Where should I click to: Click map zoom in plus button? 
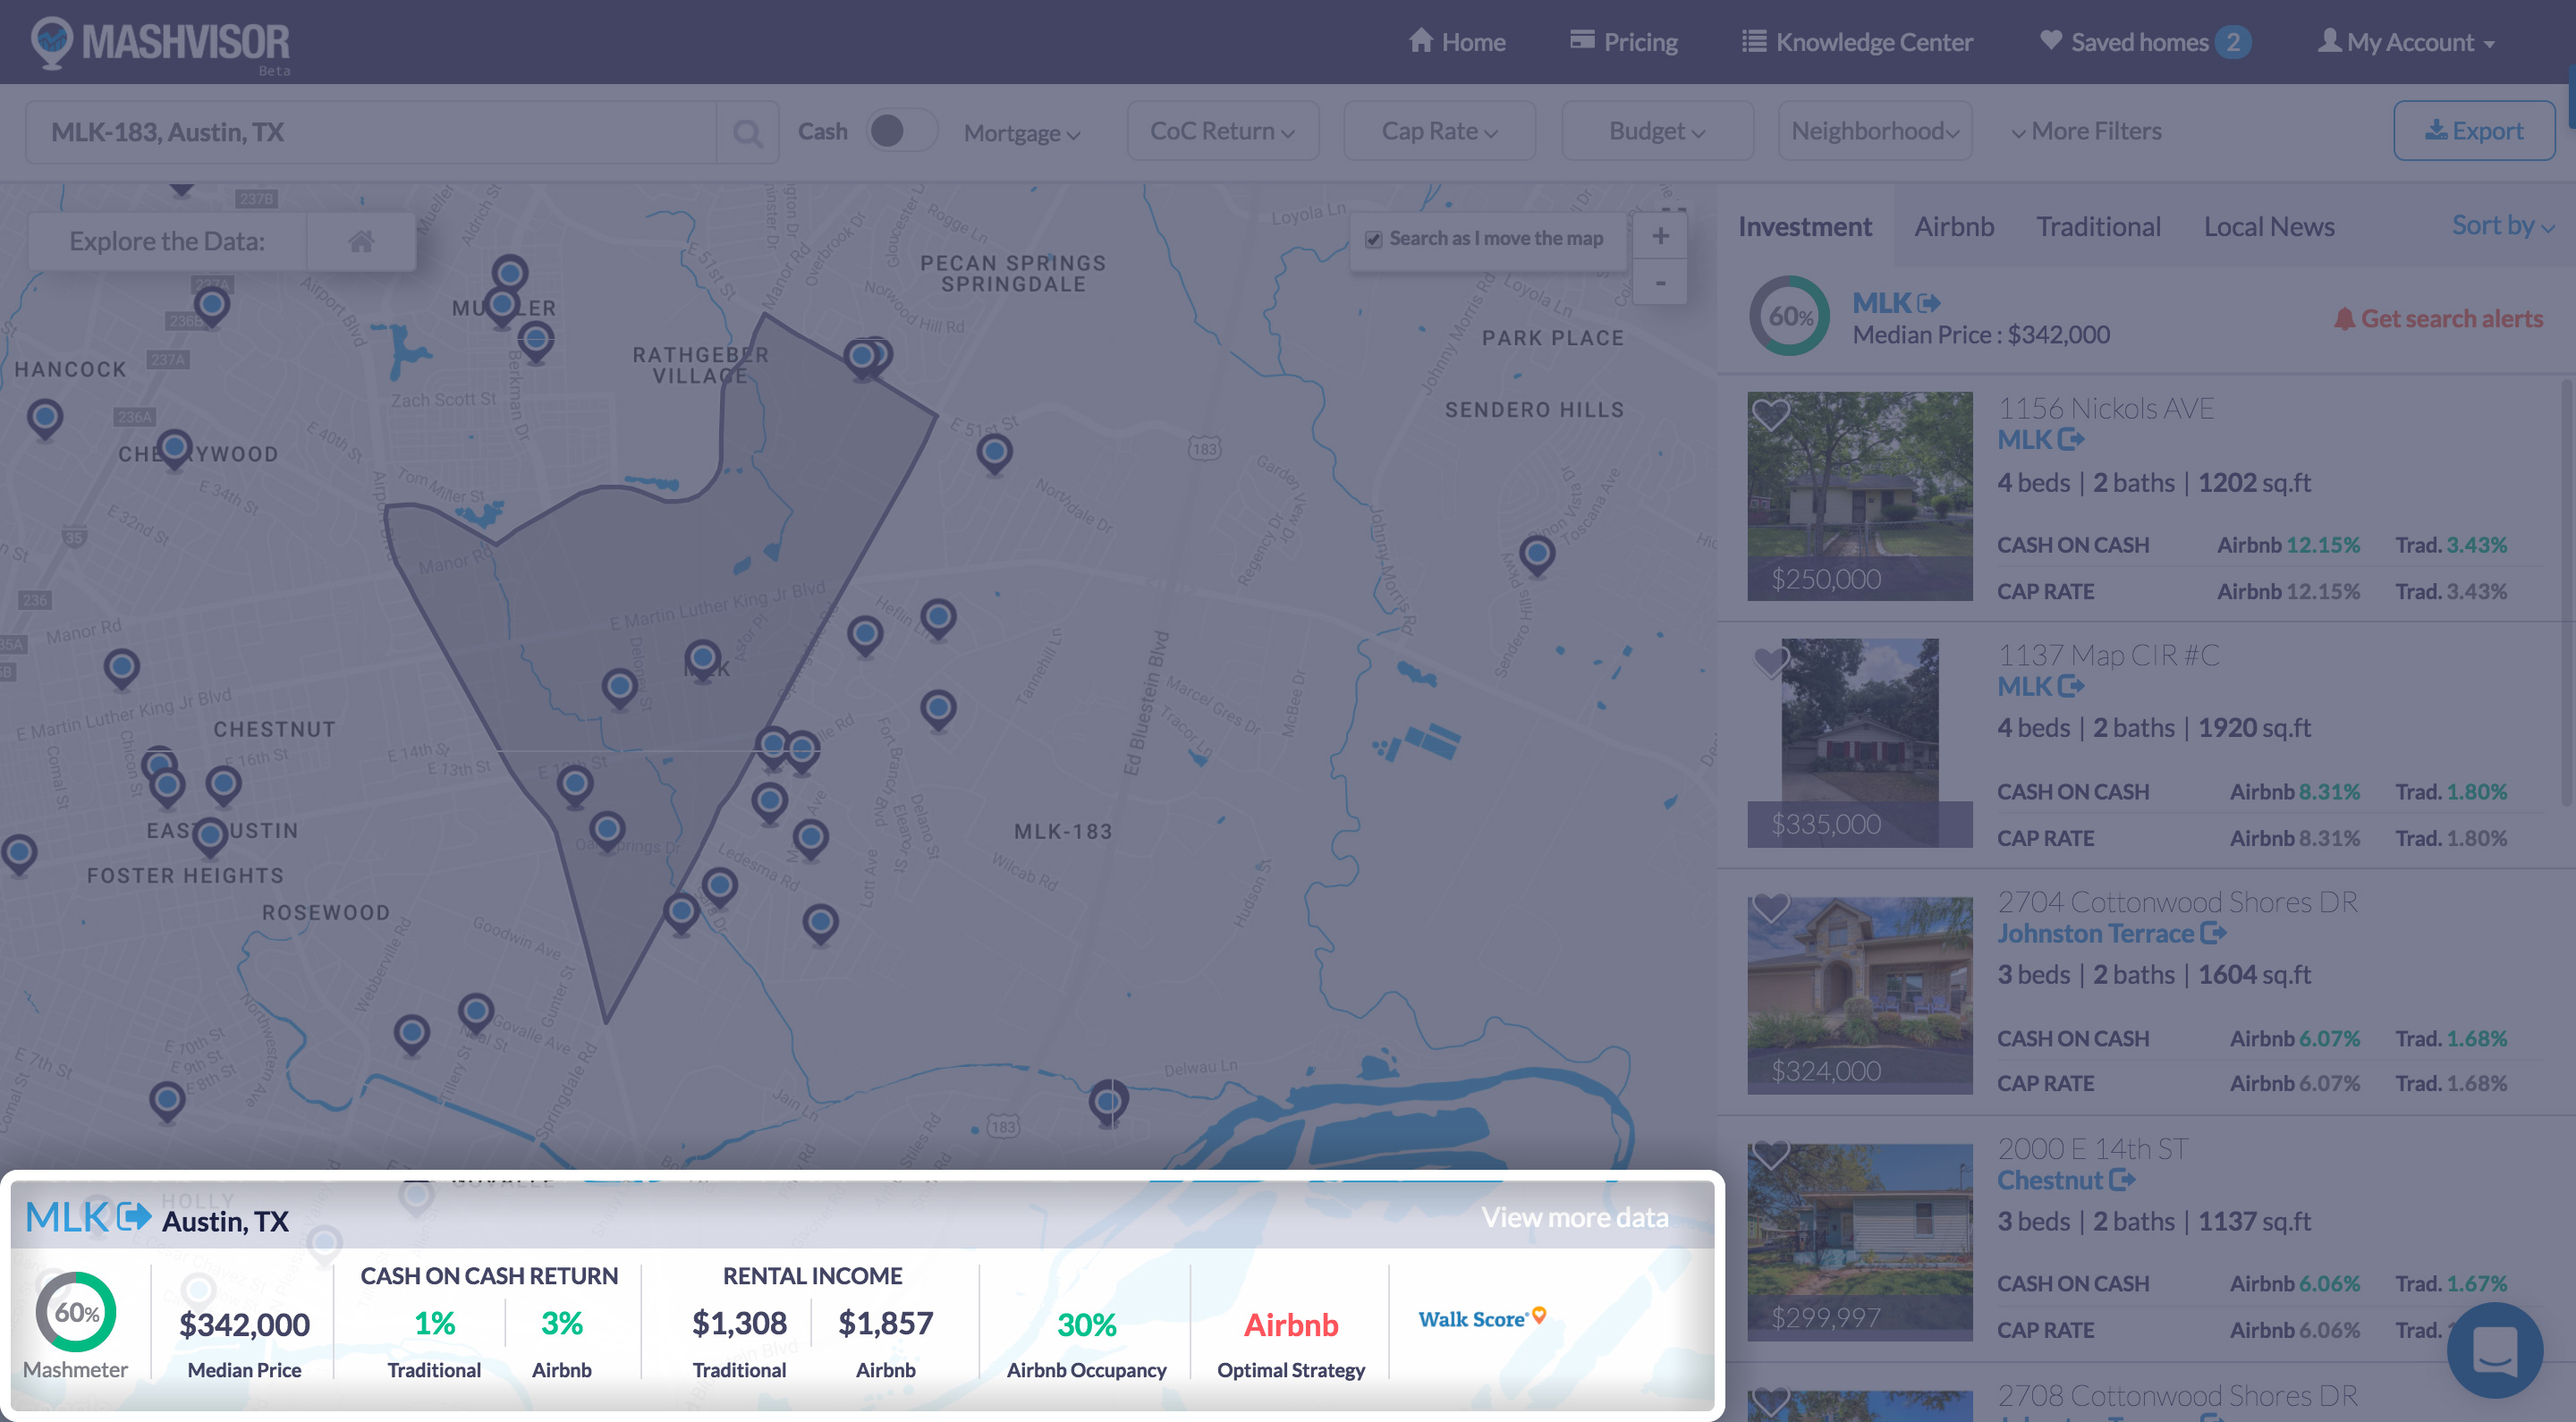pos(1660,237)
